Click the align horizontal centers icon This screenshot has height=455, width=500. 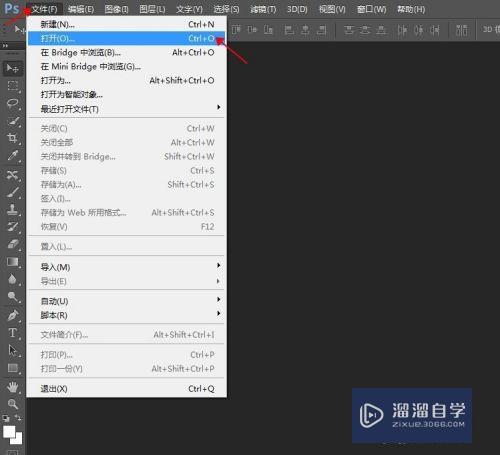click(x=305, y=30)
